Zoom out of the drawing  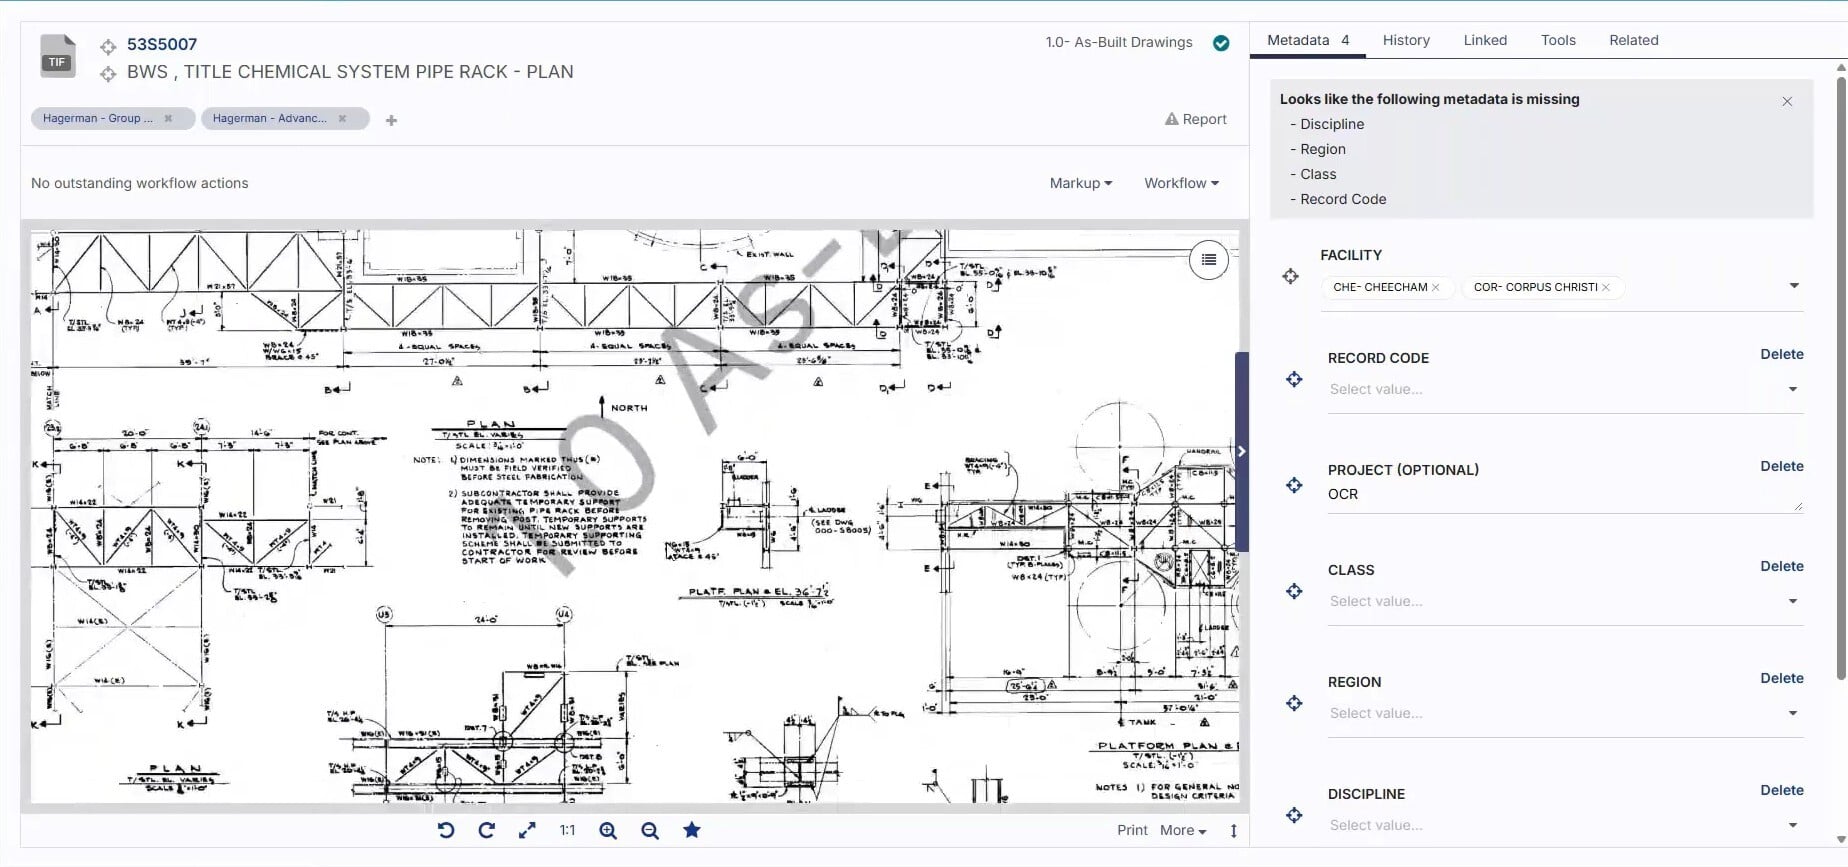(650, 830)
